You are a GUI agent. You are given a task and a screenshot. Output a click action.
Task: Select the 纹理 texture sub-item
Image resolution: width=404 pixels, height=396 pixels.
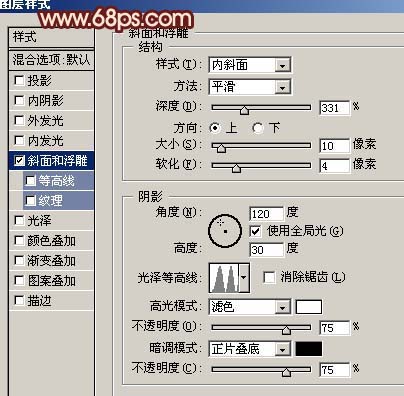click(58, 201)
